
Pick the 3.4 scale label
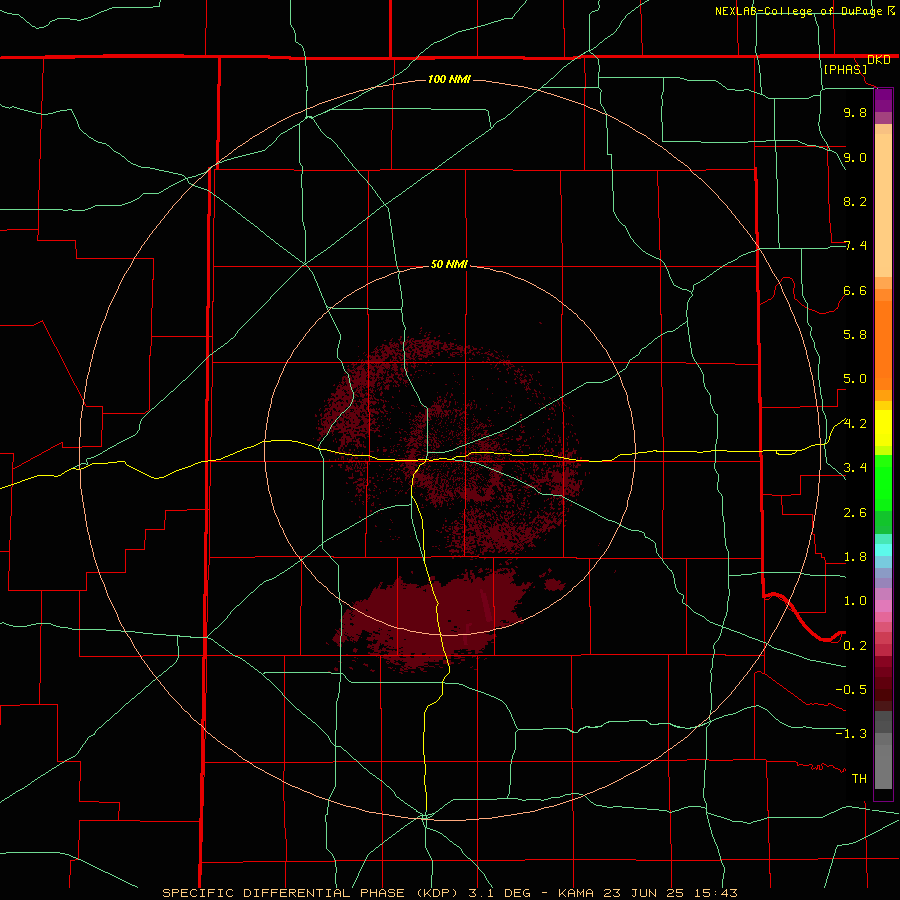click(855, 467)
